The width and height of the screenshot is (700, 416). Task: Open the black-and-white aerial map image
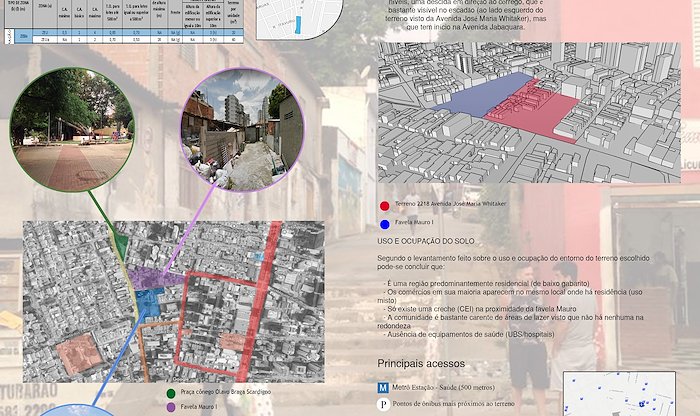coord(174,302)
